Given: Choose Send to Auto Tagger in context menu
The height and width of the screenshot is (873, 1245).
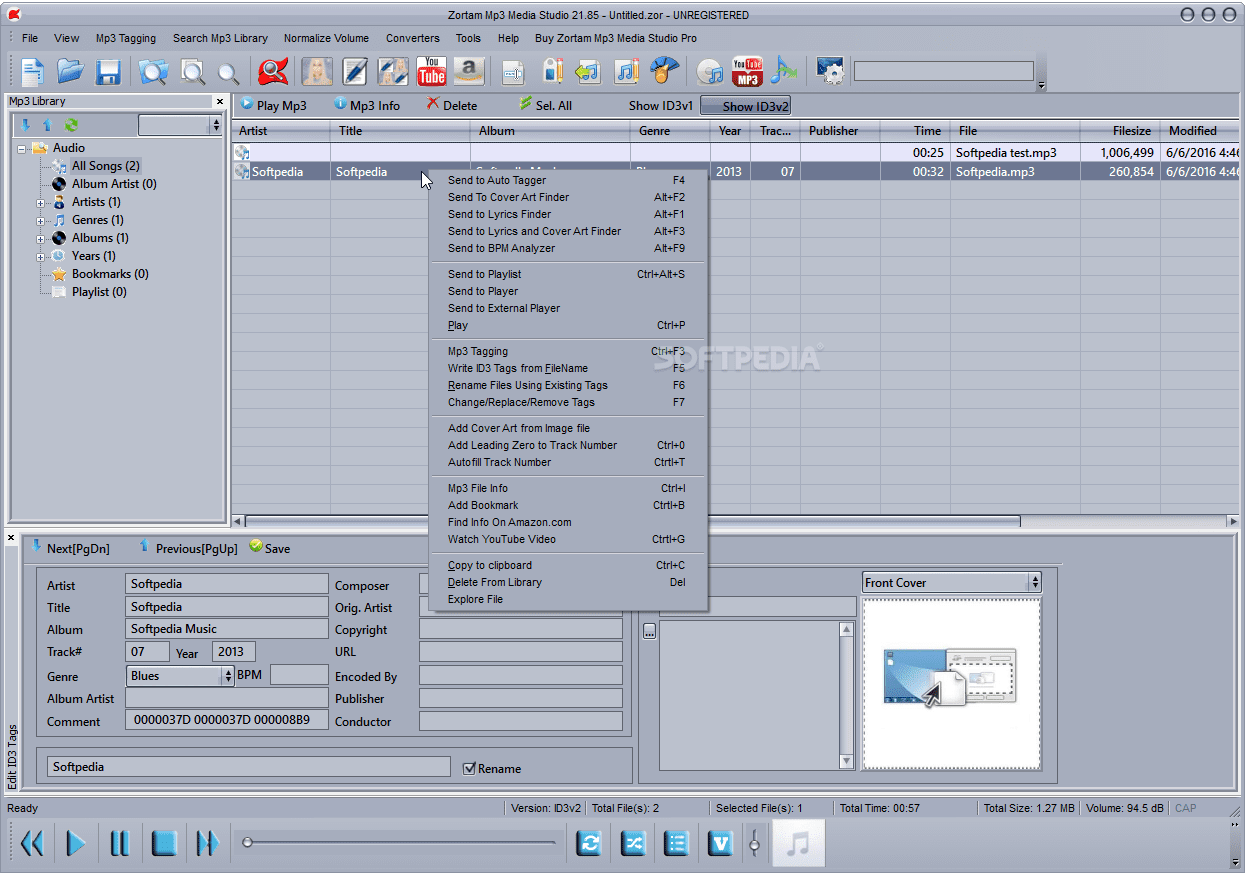Looking at the screenshot, I should pyautogui.click(x=568, y=180).
